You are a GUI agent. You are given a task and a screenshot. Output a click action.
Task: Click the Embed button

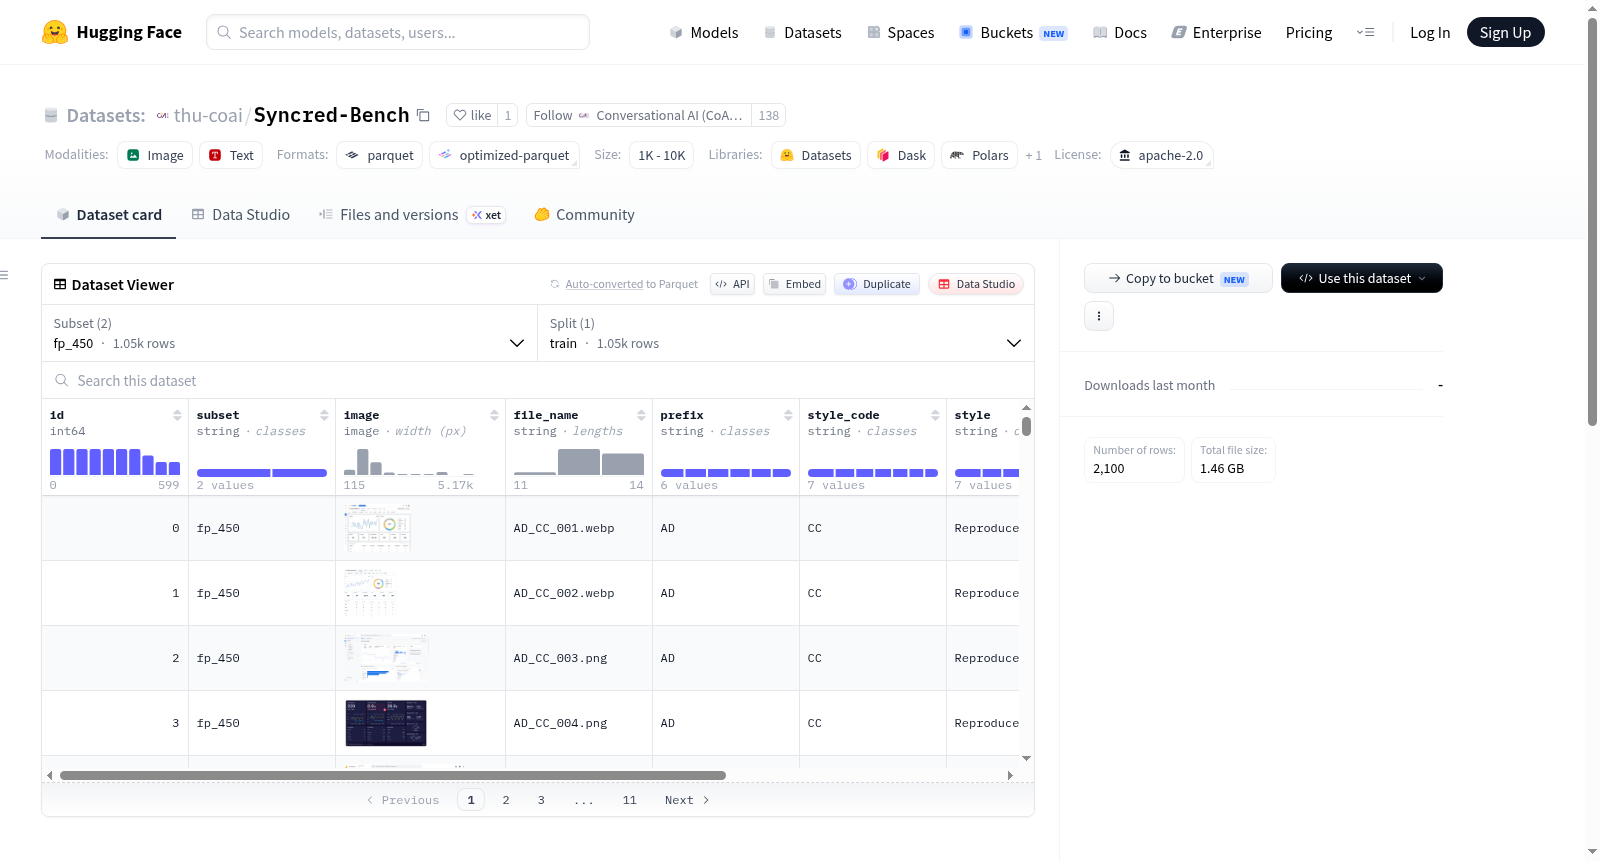[795, 284]
